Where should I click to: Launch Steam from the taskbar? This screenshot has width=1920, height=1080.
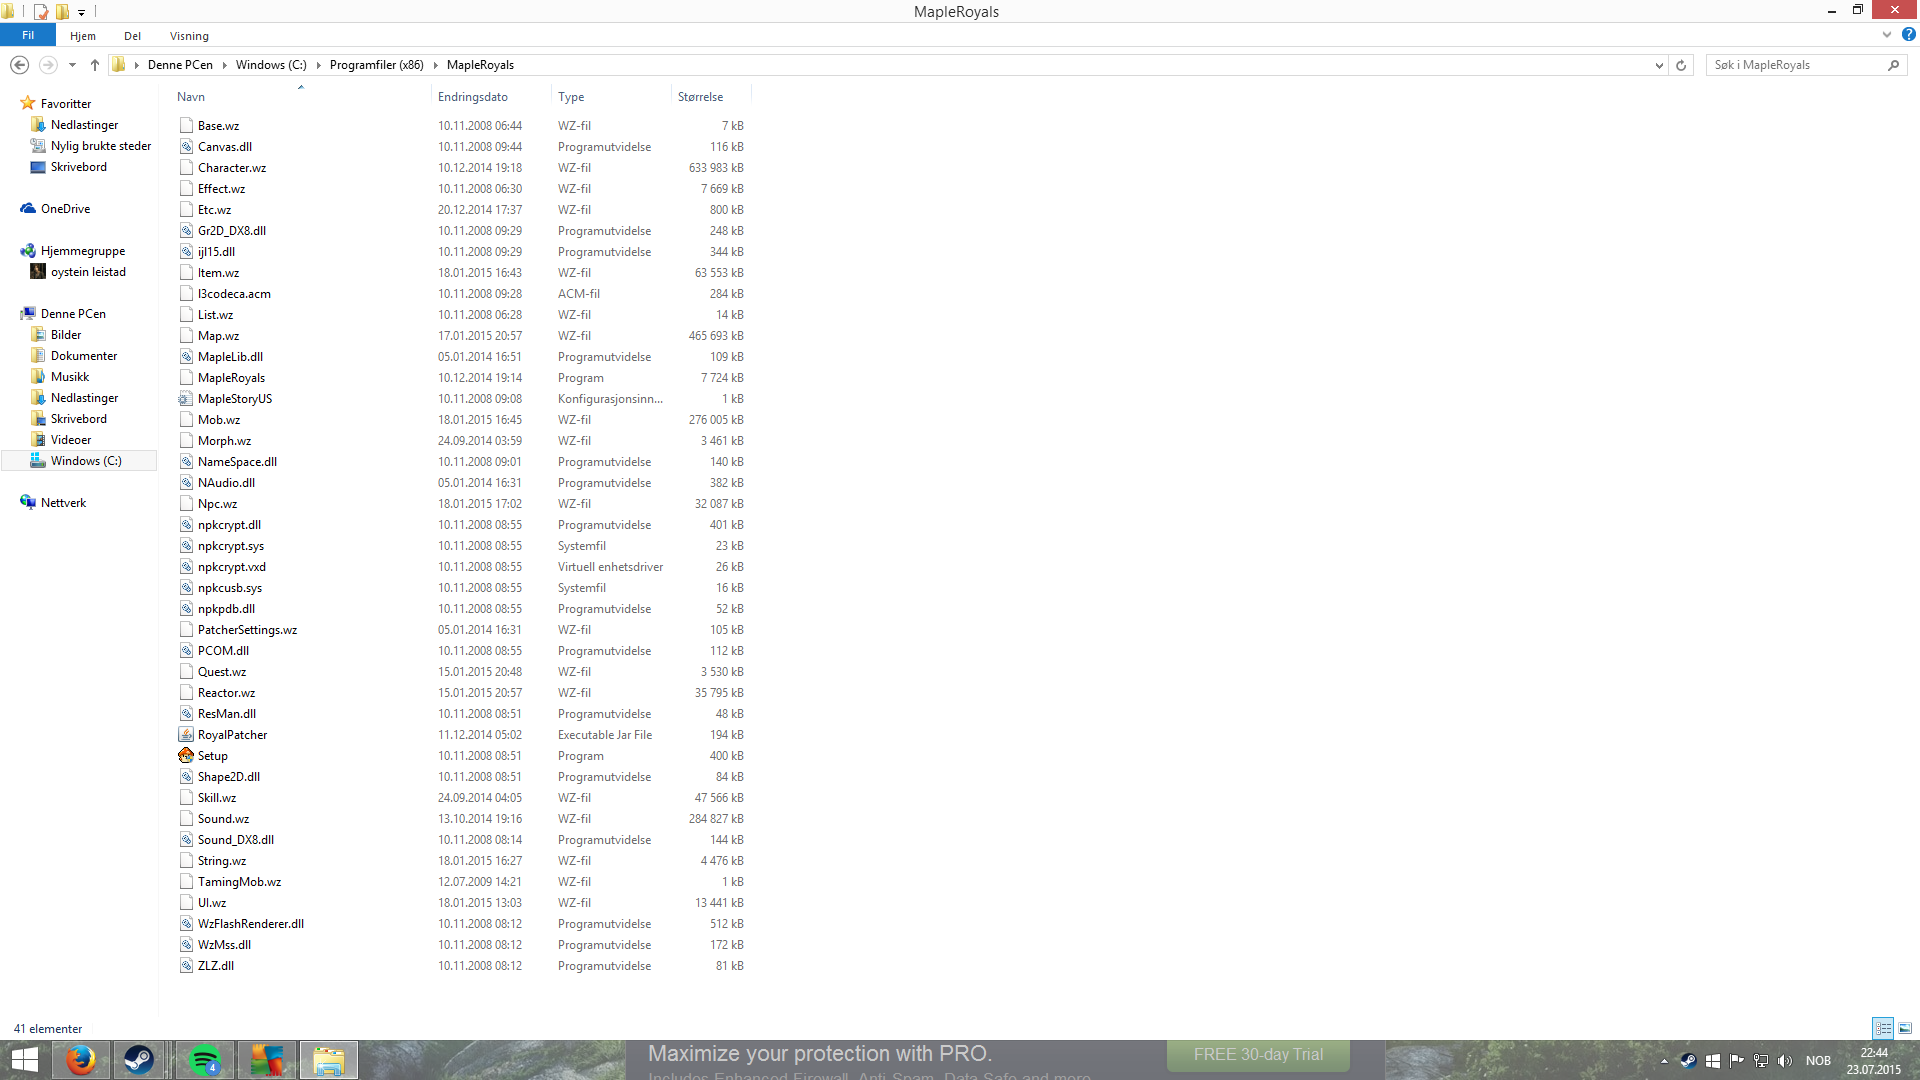[139, 1060]
